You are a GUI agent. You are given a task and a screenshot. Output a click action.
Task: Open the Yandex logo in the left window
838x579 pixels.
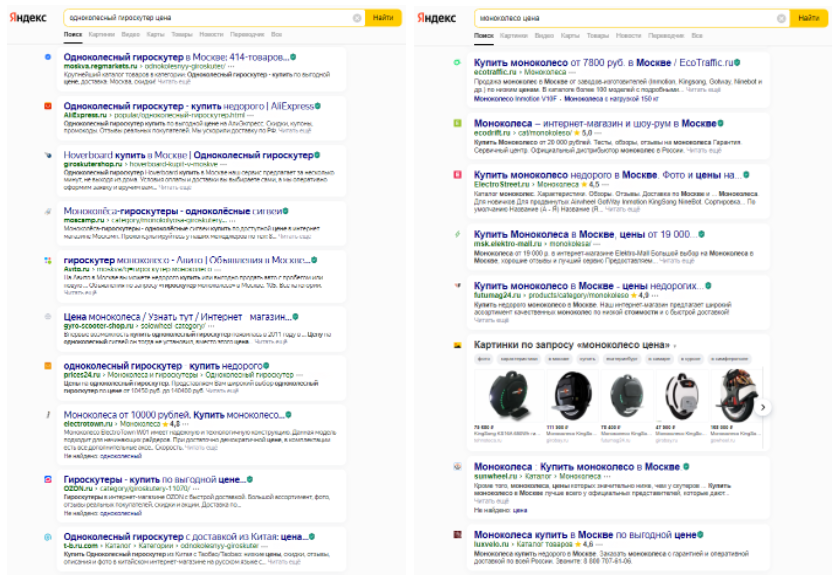click(x=28, y=17)
